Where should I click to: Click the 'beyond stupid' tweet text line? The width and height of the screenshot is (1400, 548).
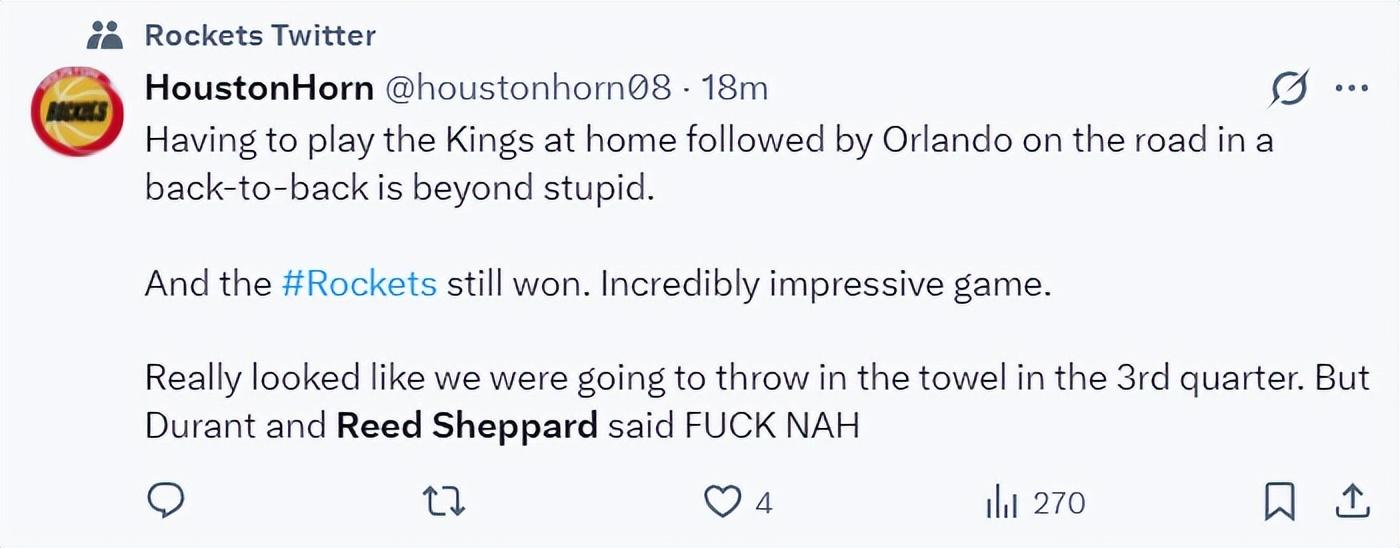click(400, 187)
